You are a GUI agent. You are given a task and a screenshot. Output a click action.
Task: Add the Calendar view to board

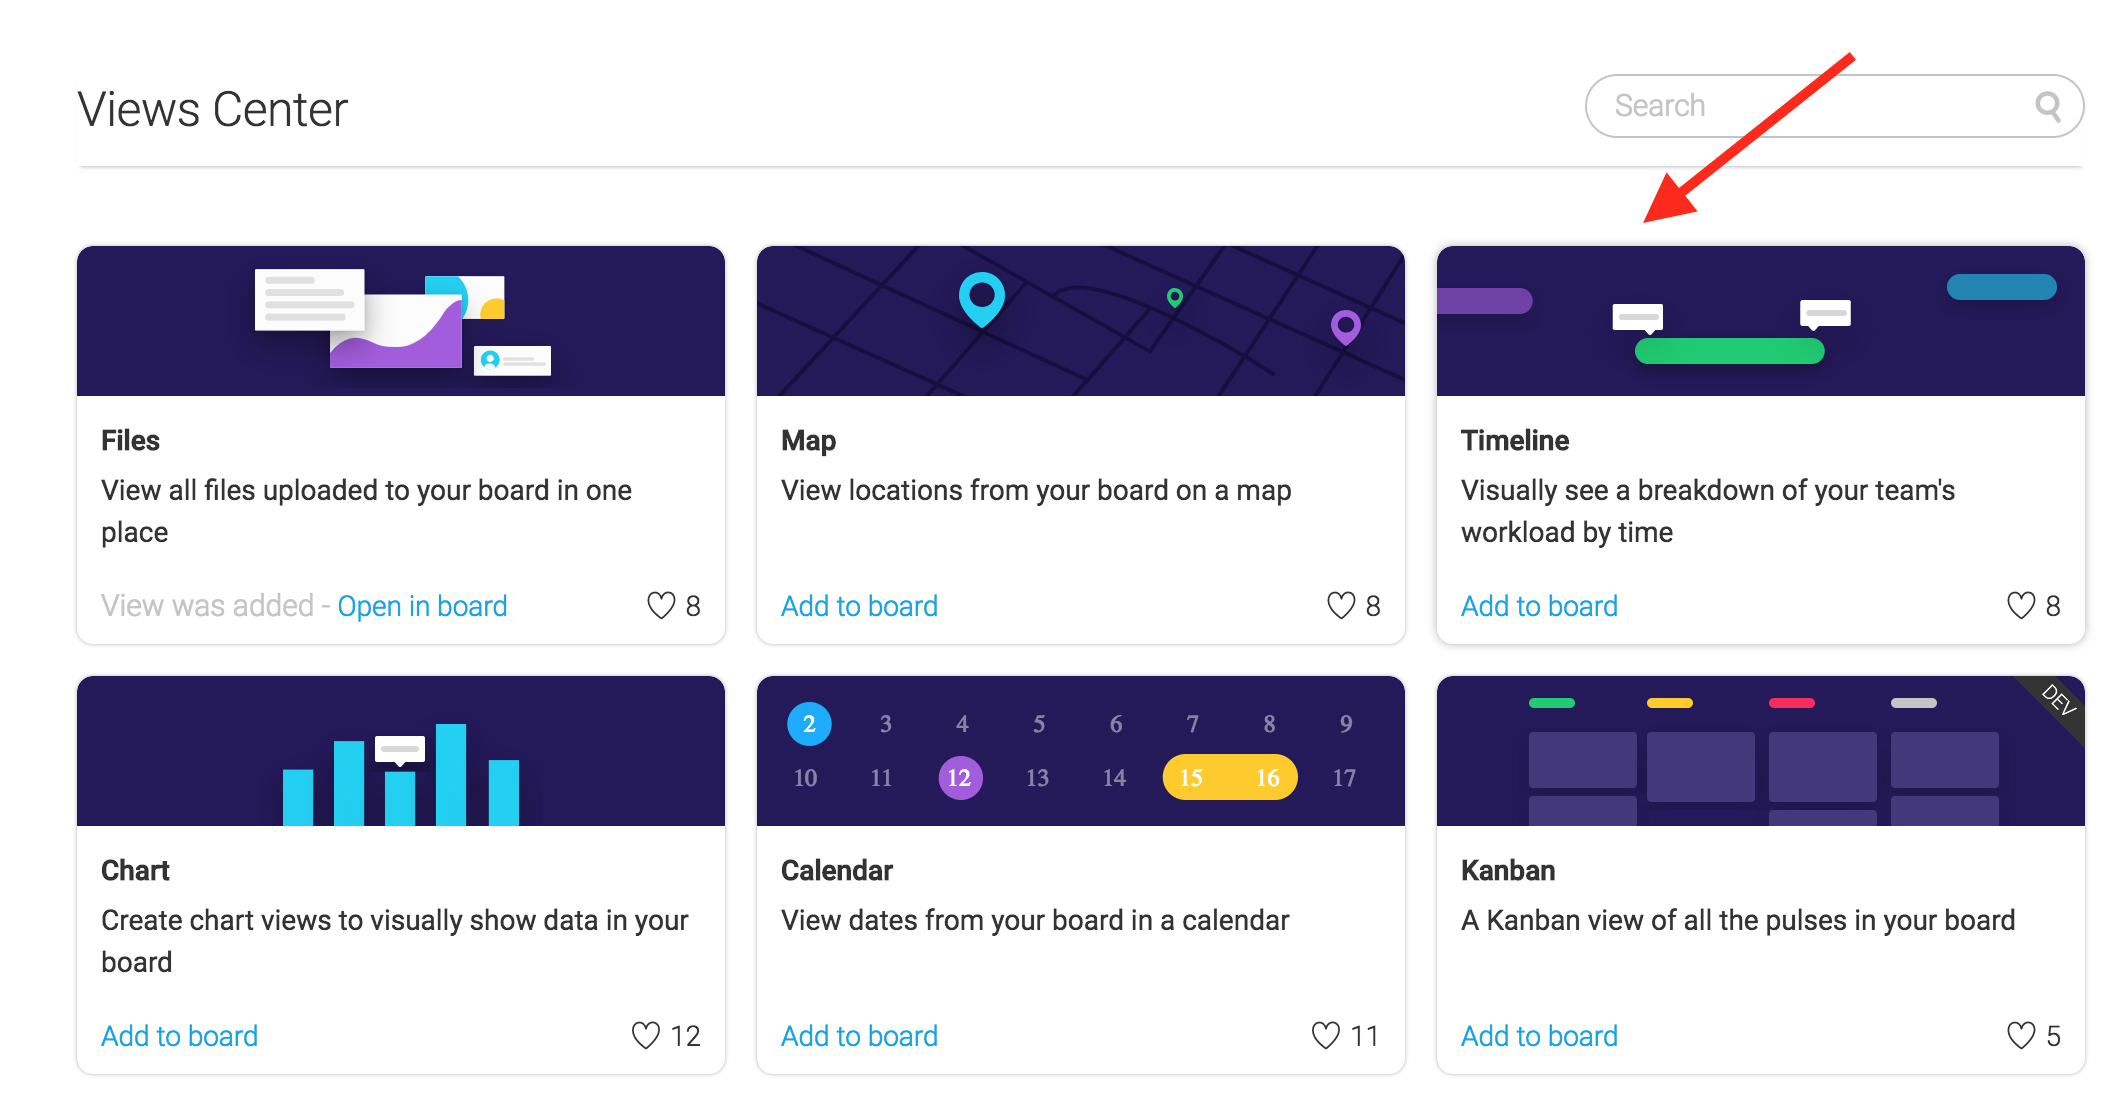click(859, 1036)
